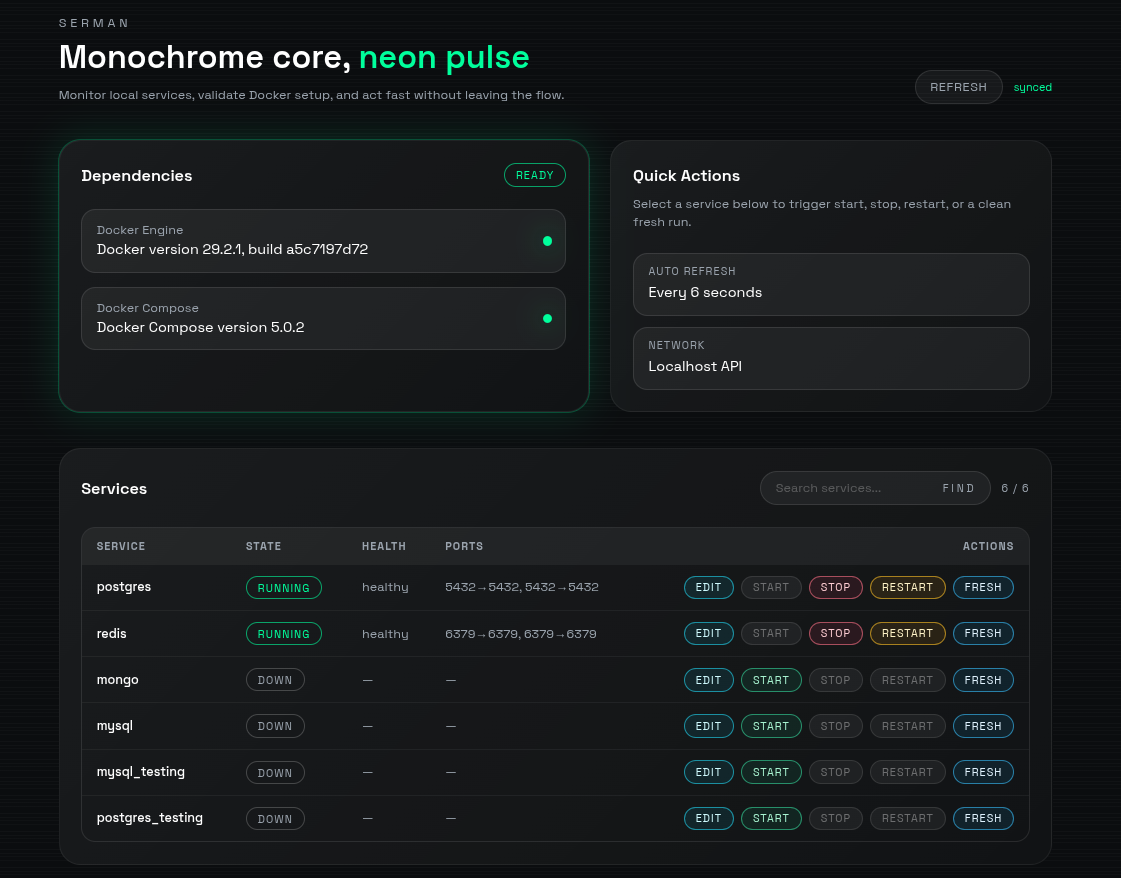Edit the mongo service

708,680
